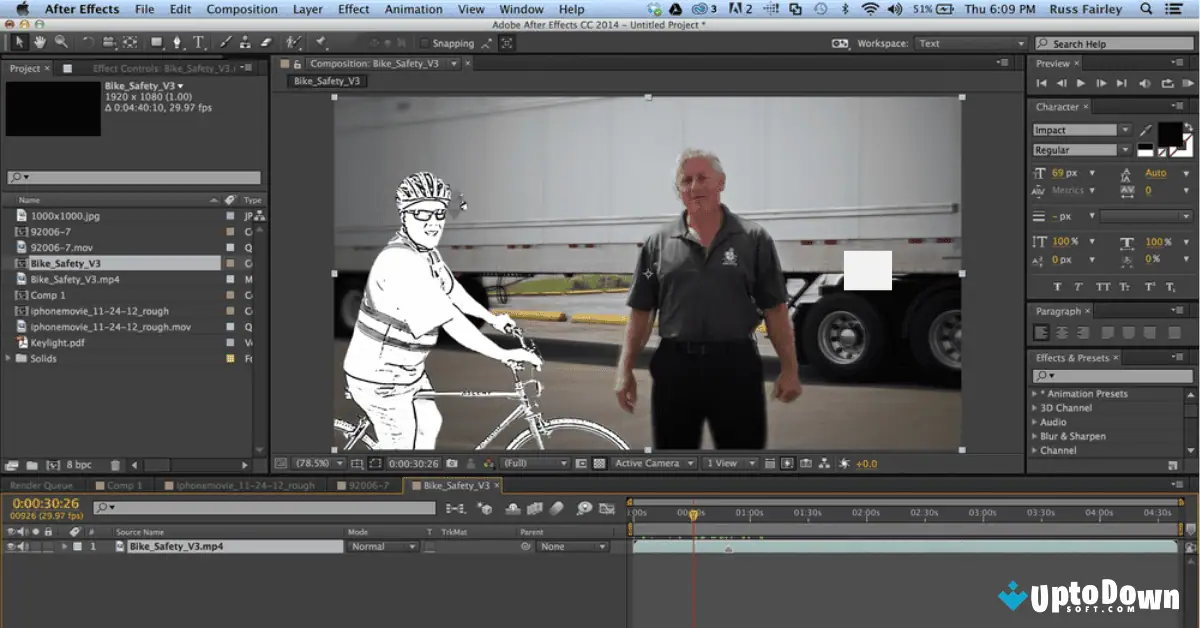1200x628 pixels.
Task: Select the Pen tool
Action: tap(177, 44)
